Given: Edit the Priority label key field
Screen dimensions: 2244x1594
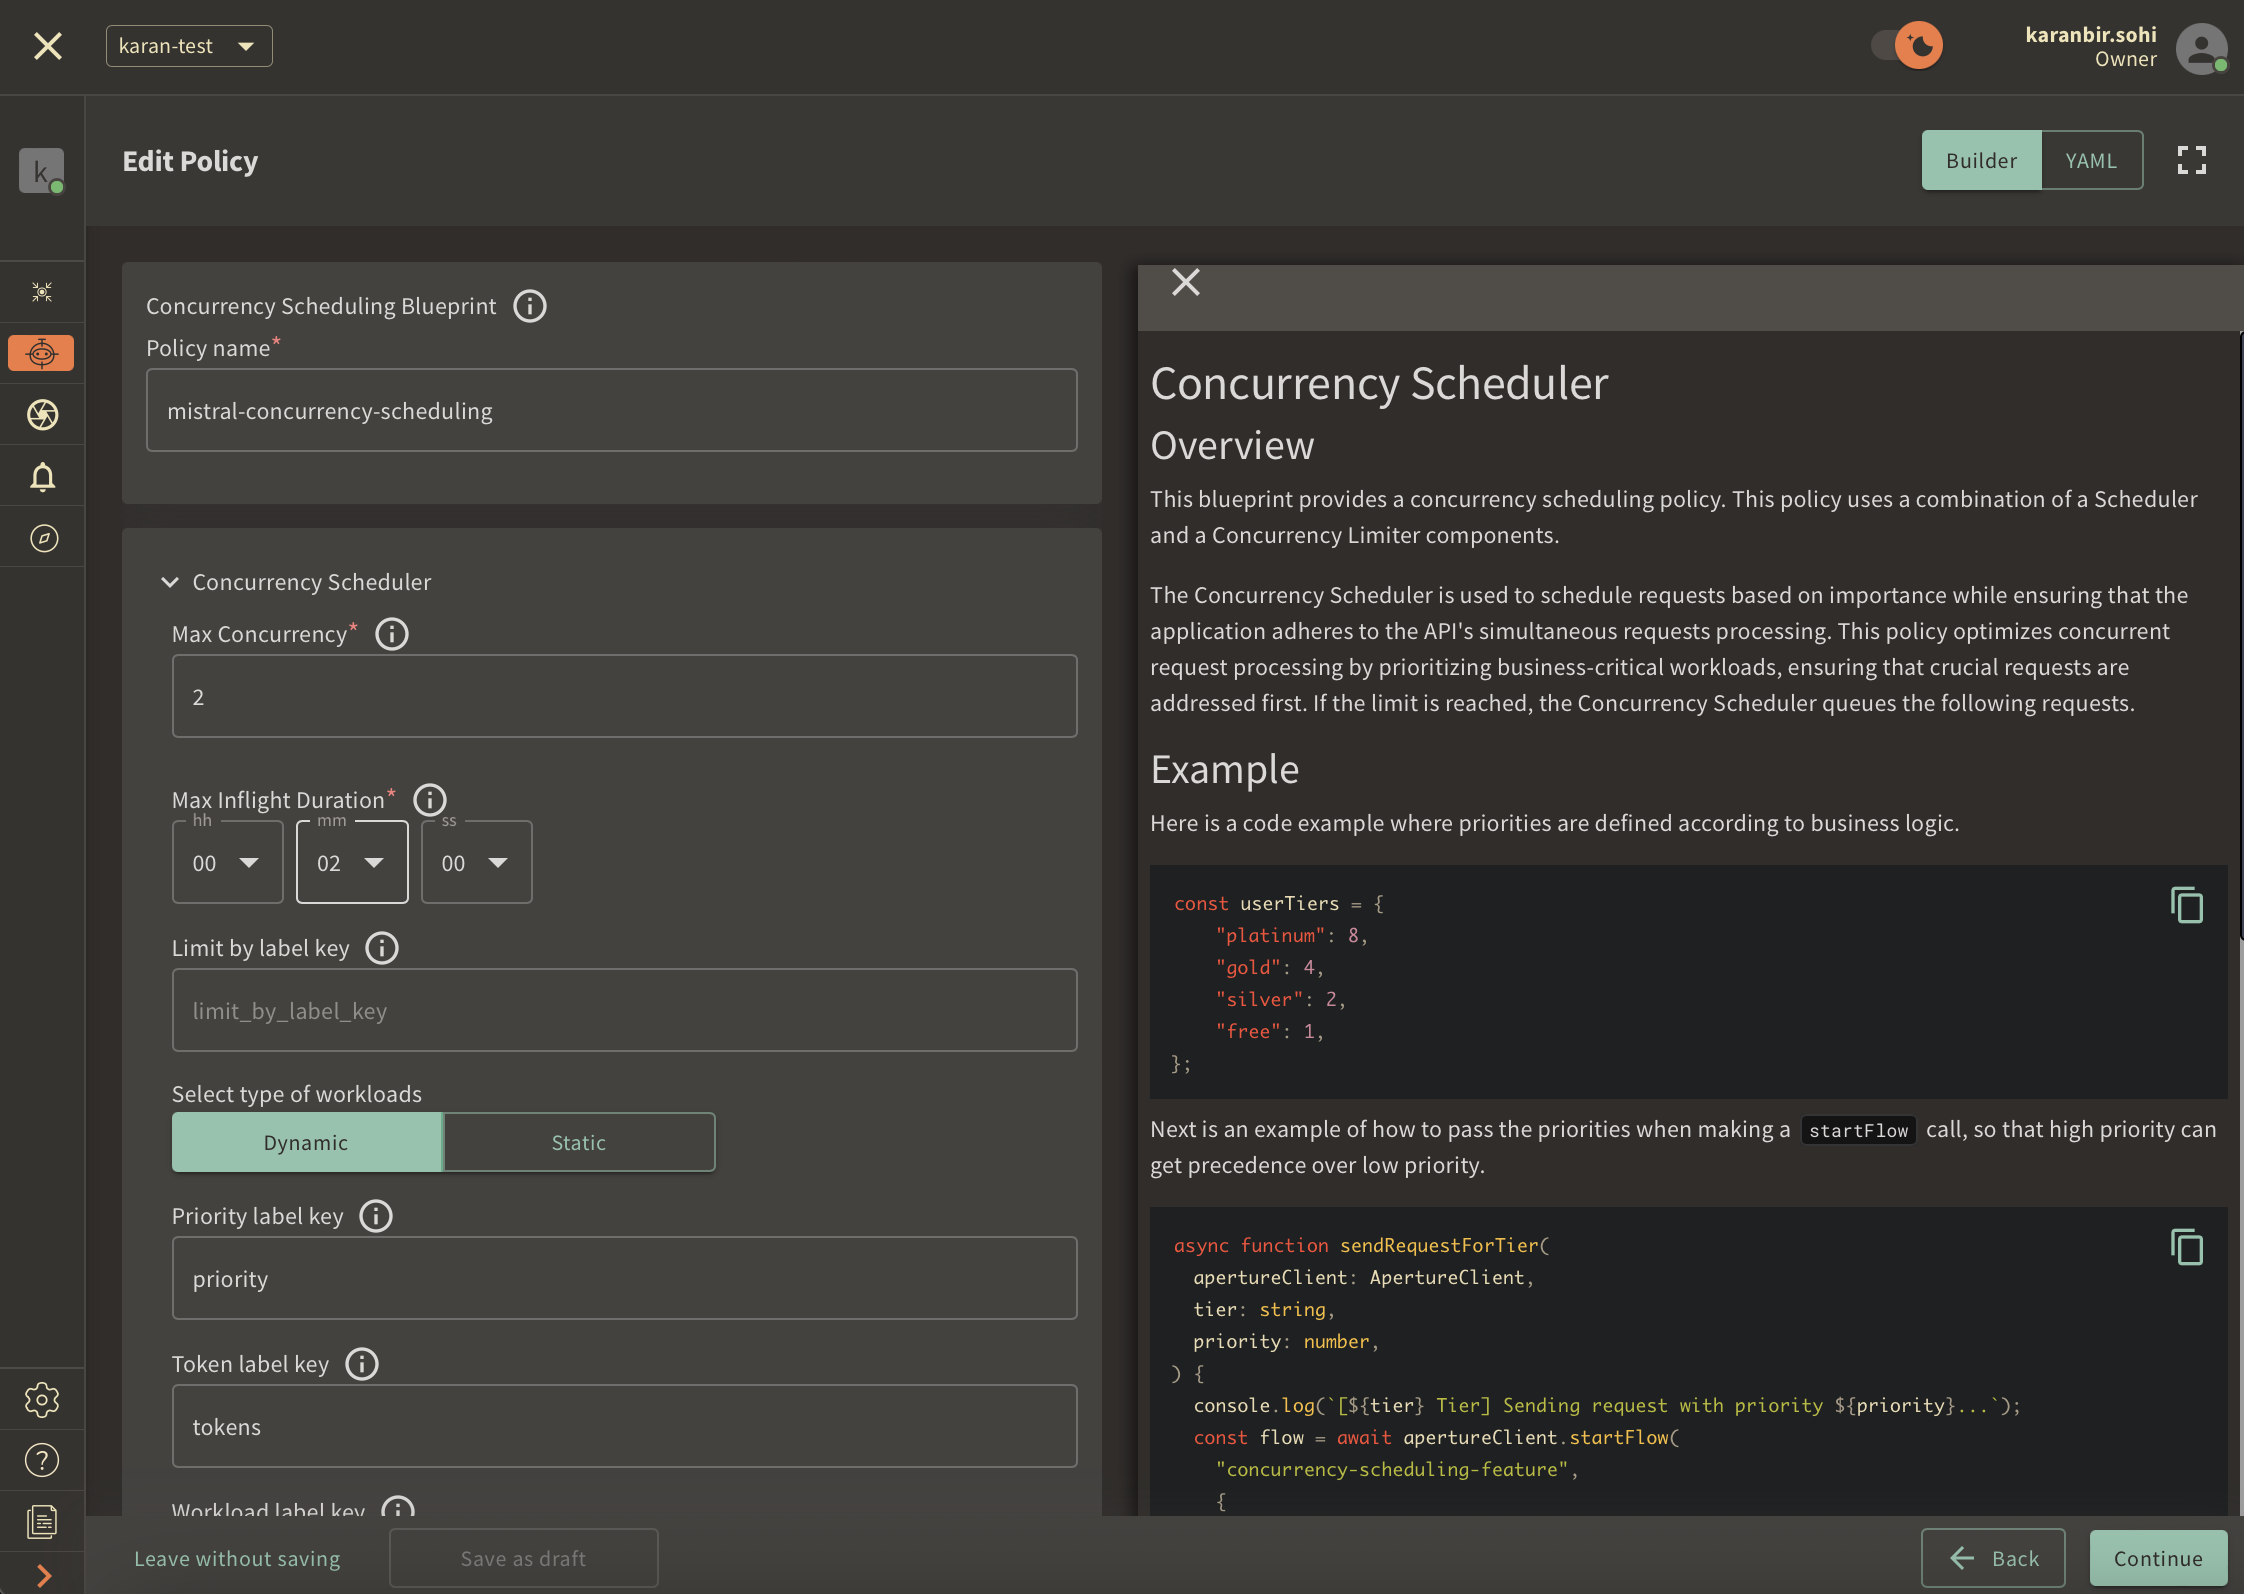Looking at the screenshot, I should 625,1278.
